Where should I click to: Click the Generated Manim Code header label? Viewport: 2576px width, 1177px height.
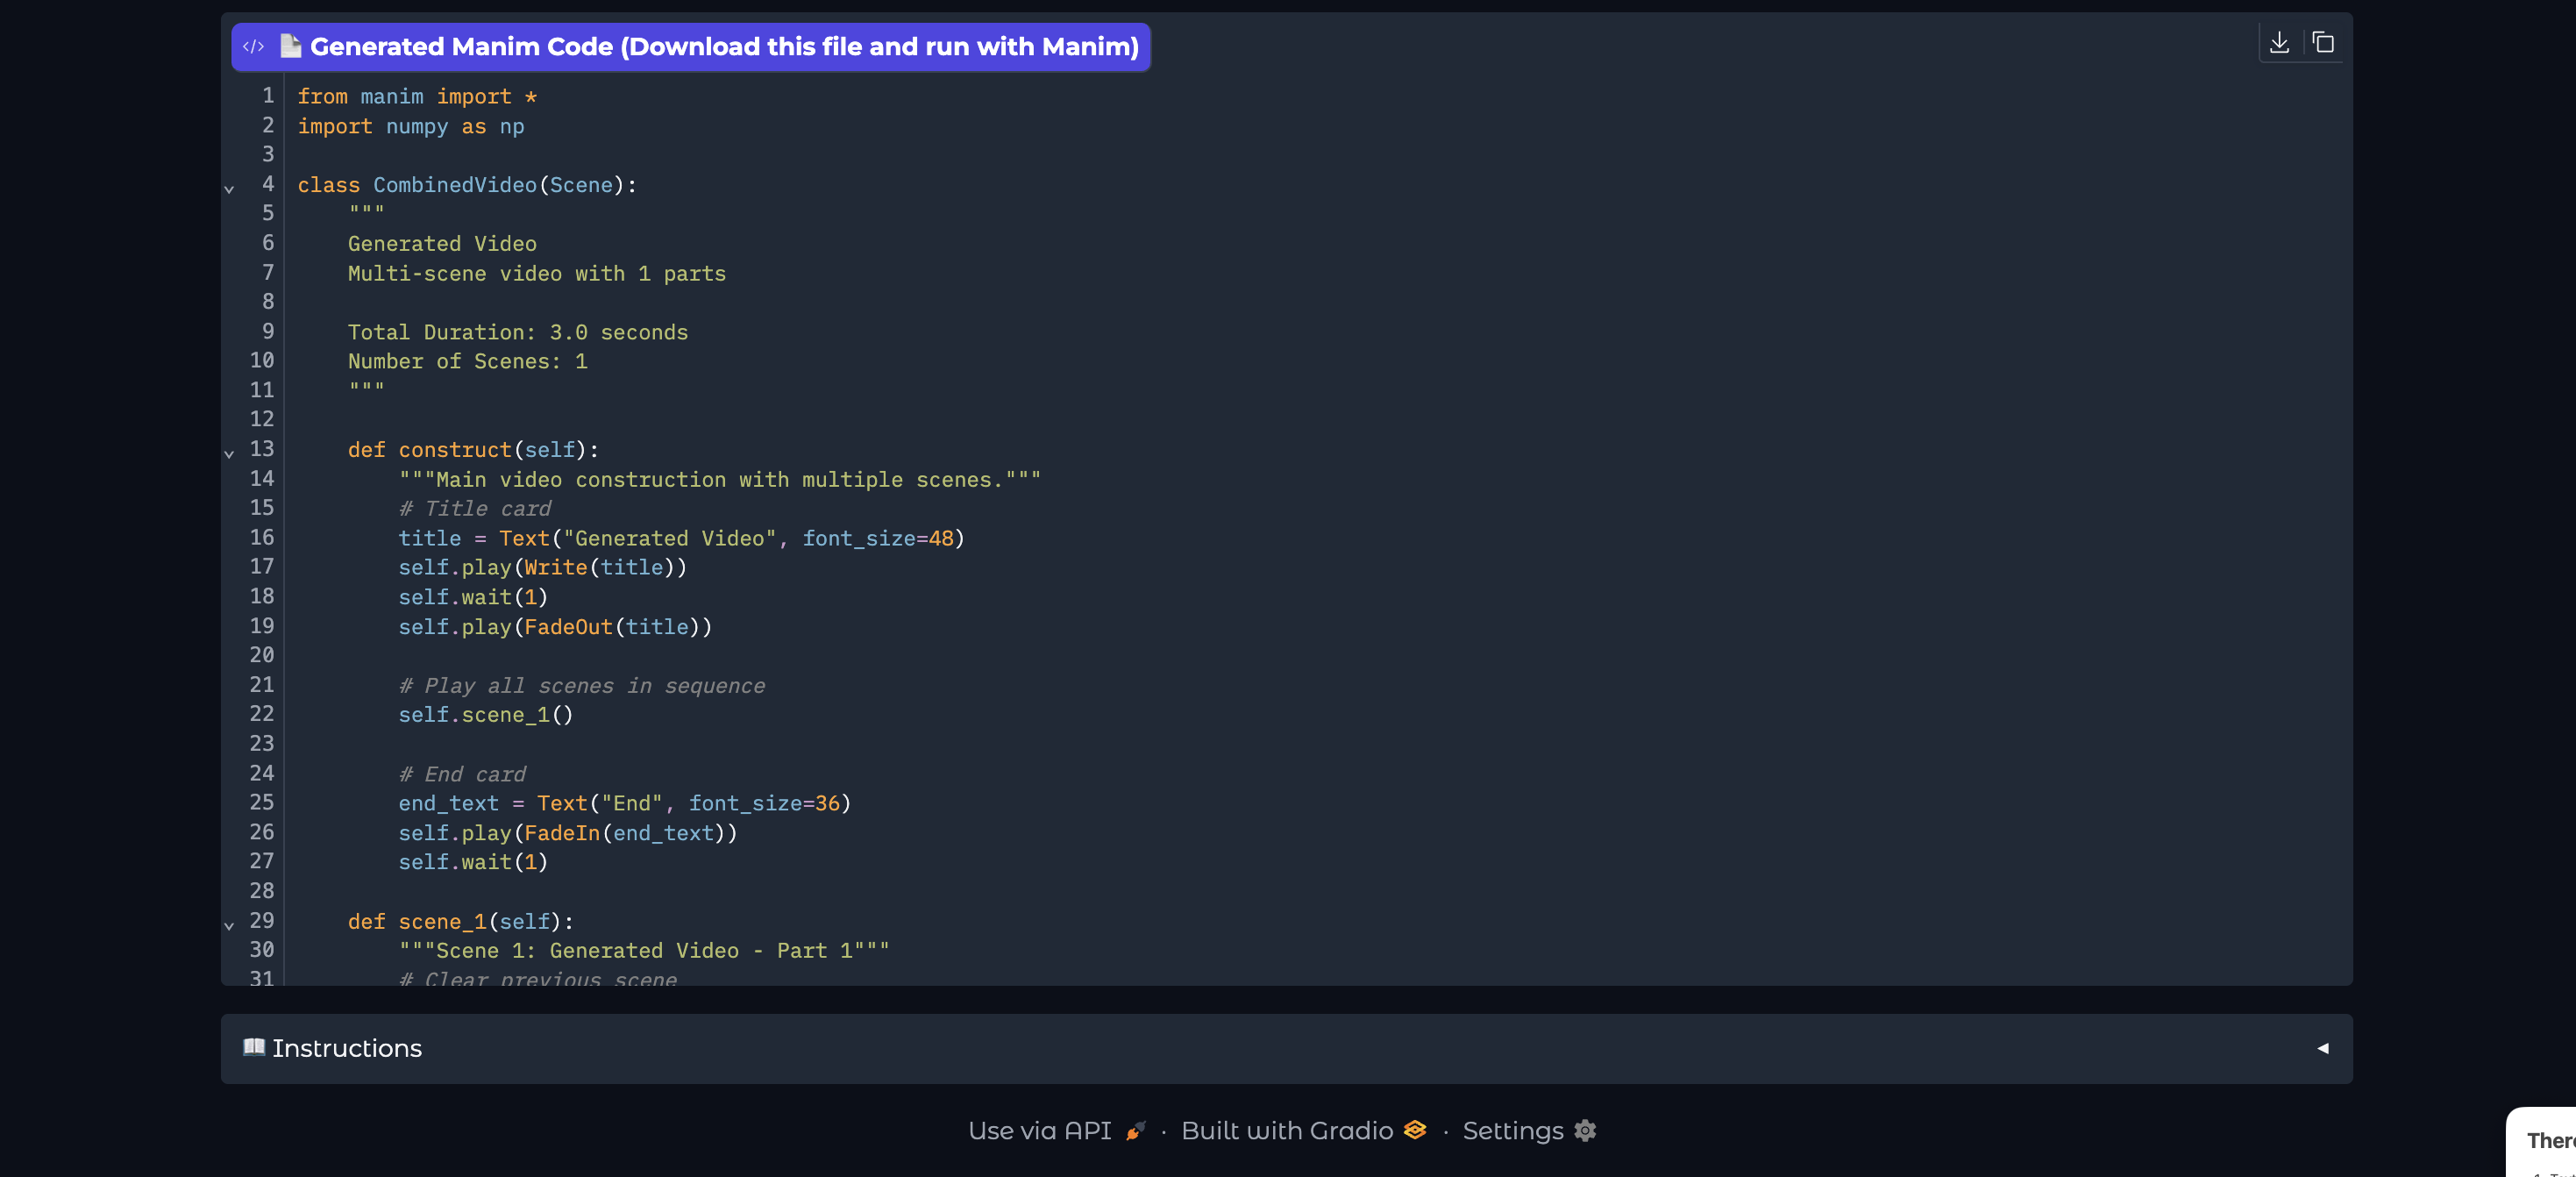tap(724, 47)
